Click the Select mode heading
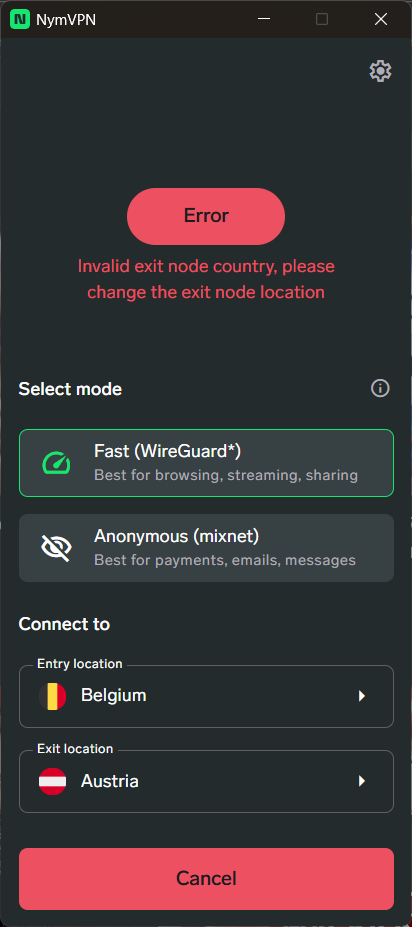The width and height of the screenshot is (412, 927). (x=70, y=389)
